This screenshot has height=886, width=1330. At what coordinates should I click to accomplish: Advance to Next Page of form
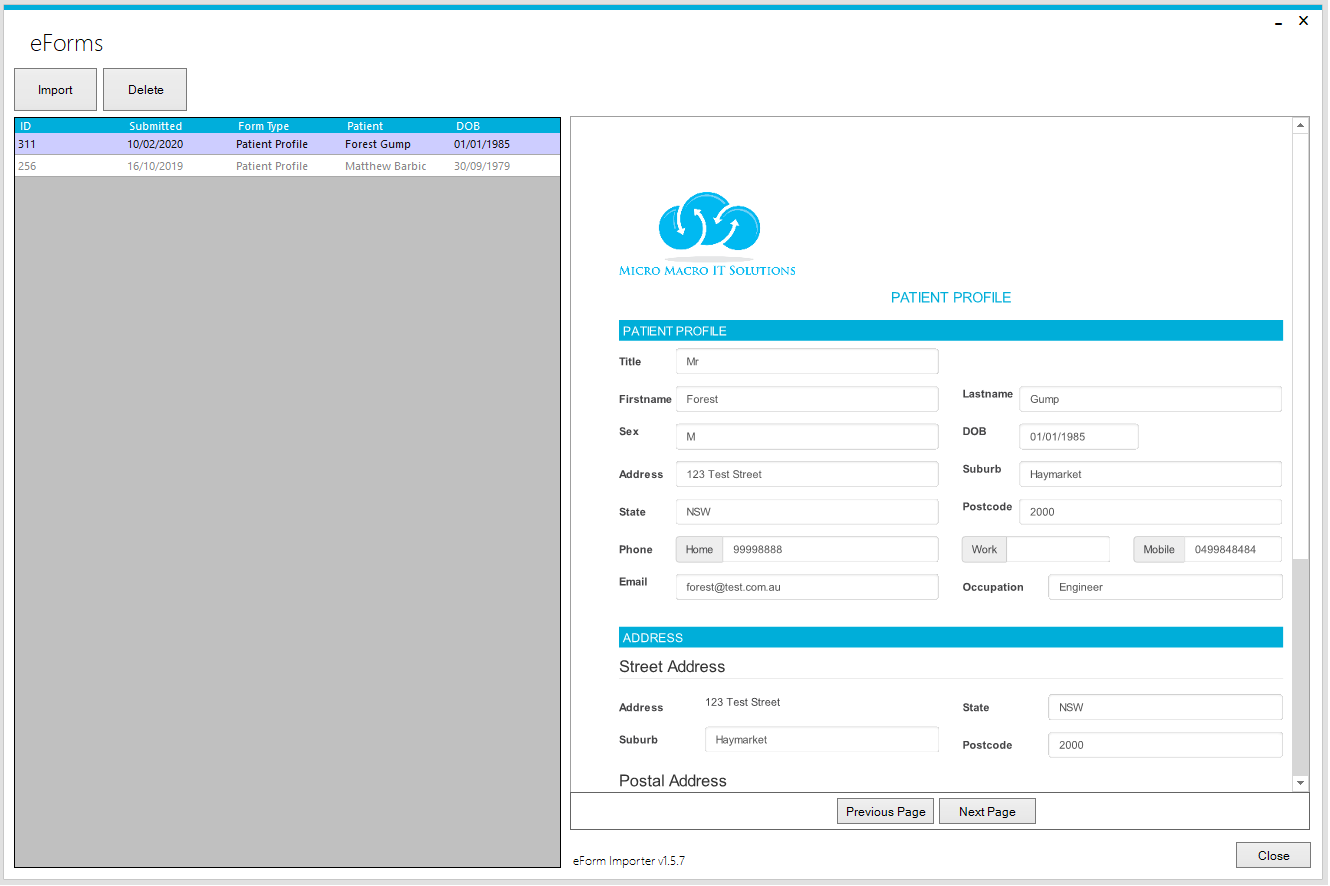pyautogui.click(x=987, y=811)
